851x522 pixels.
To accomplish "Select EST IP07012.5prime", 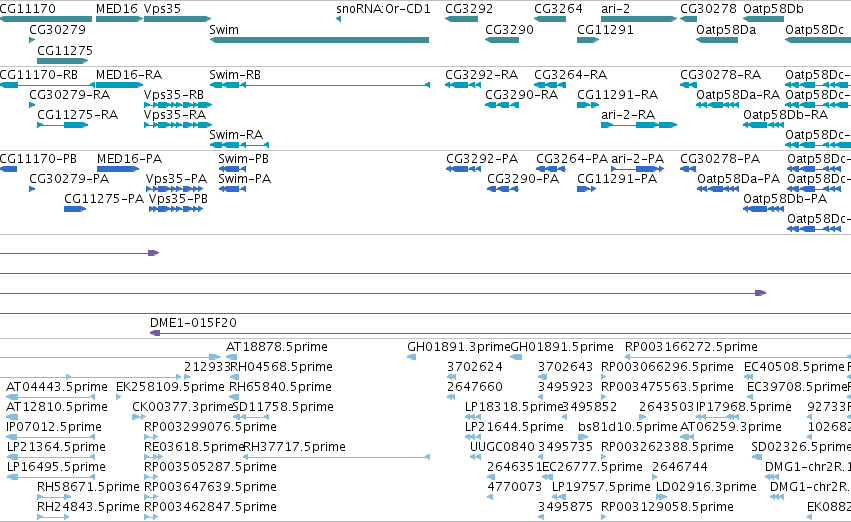I will tap(54, 427).
